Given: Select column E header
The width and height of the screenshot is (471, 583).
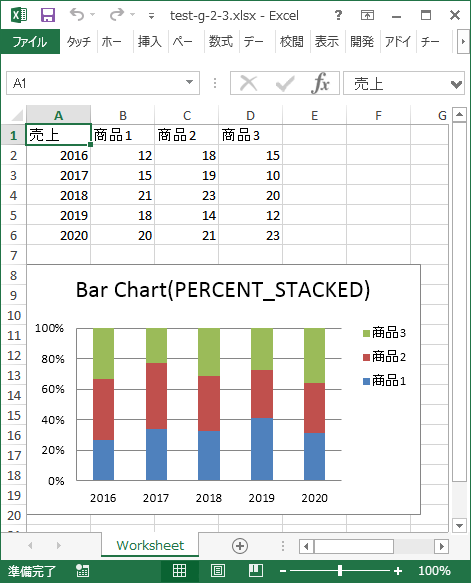Looking at the screenshot, I should (314, 116).
